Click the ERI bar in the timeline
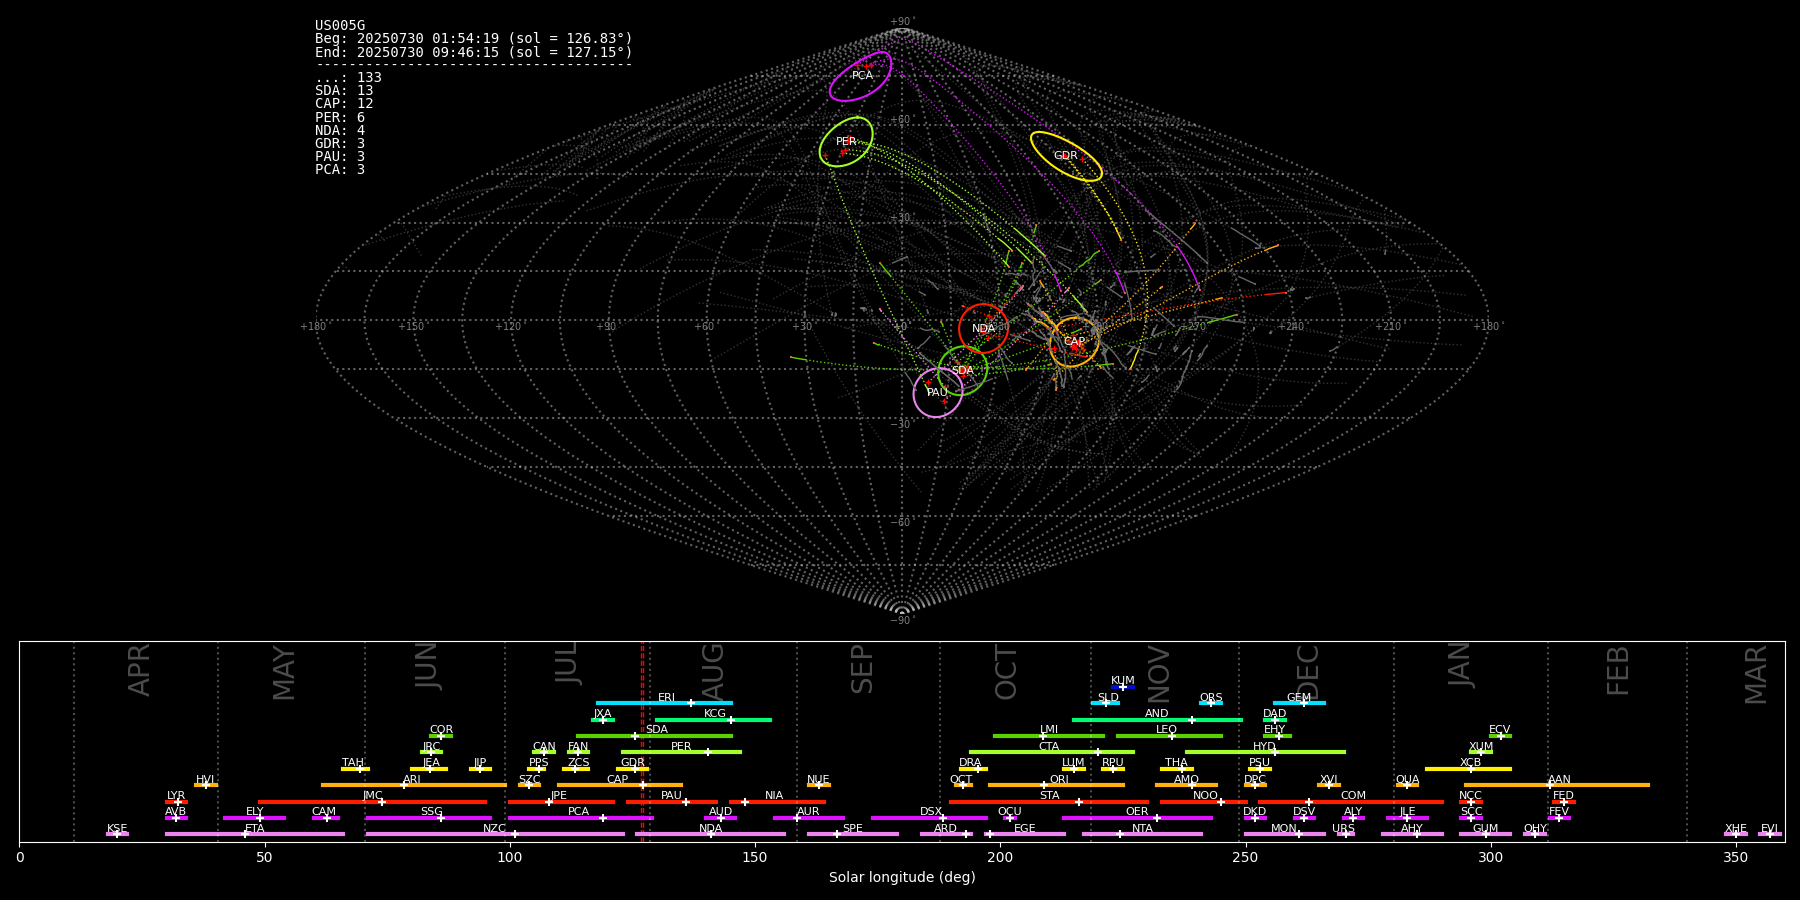1800x900 pixels. pyautogui.click(x=664, y=703)
